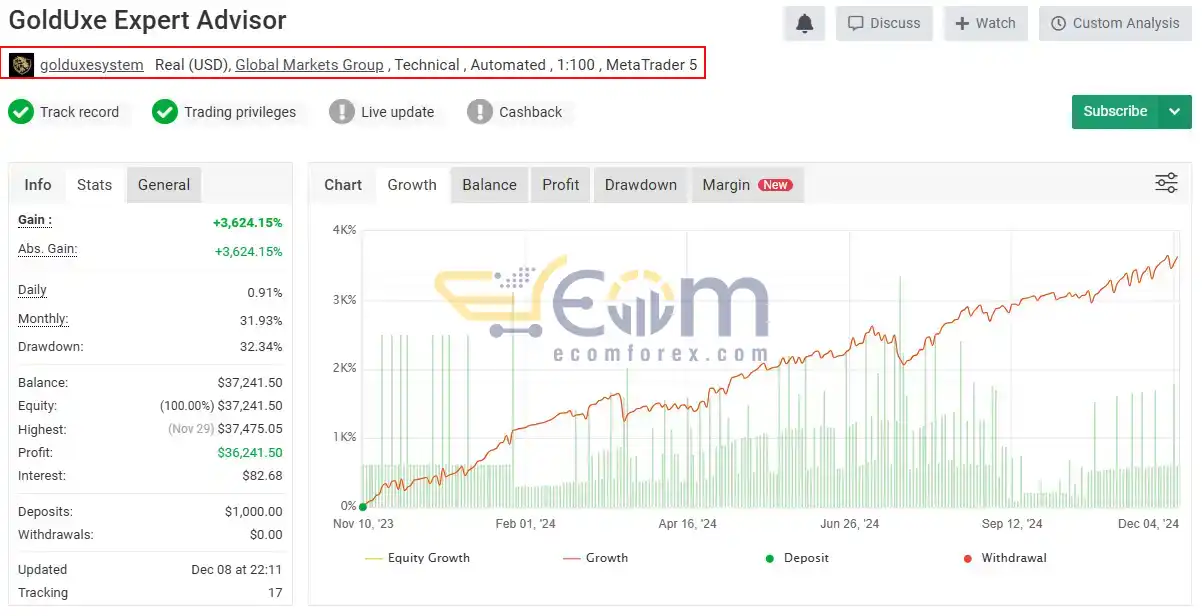Click the "Gain :" label
Screen dimensions: 1202x616
[35, 220]
